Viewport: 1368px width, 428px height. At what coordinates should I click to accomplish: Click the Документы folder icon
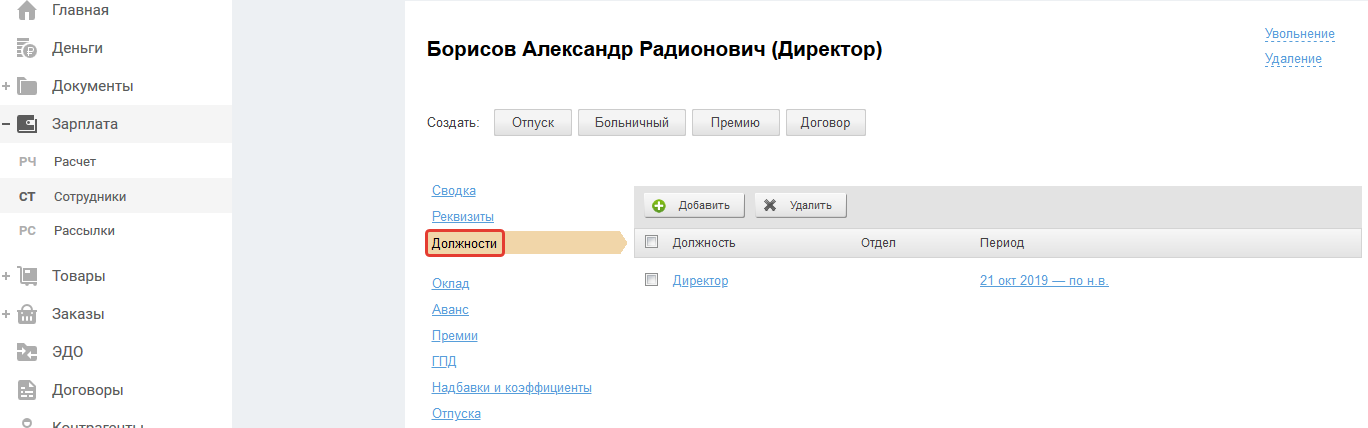coord(27,86)
